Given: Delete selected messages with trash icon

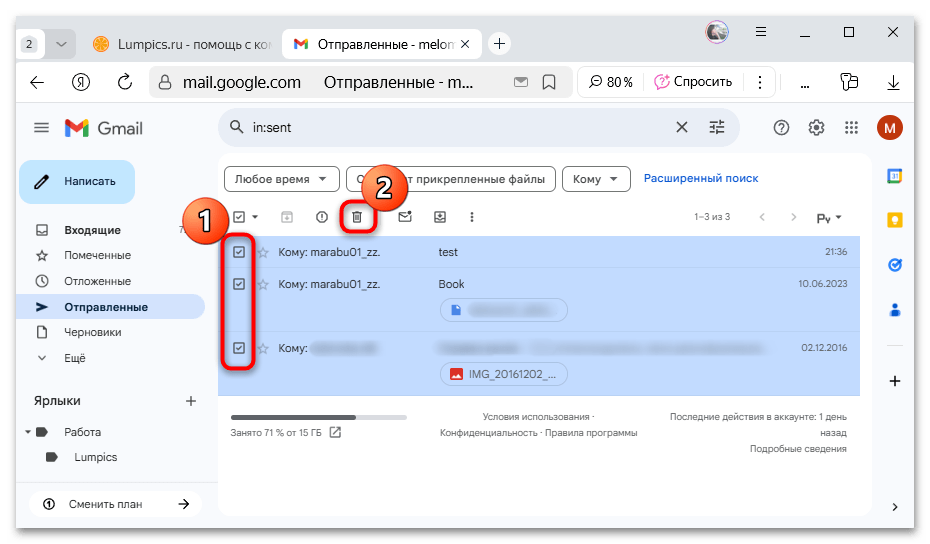Looking at the screenshot, I should (357, 217).
